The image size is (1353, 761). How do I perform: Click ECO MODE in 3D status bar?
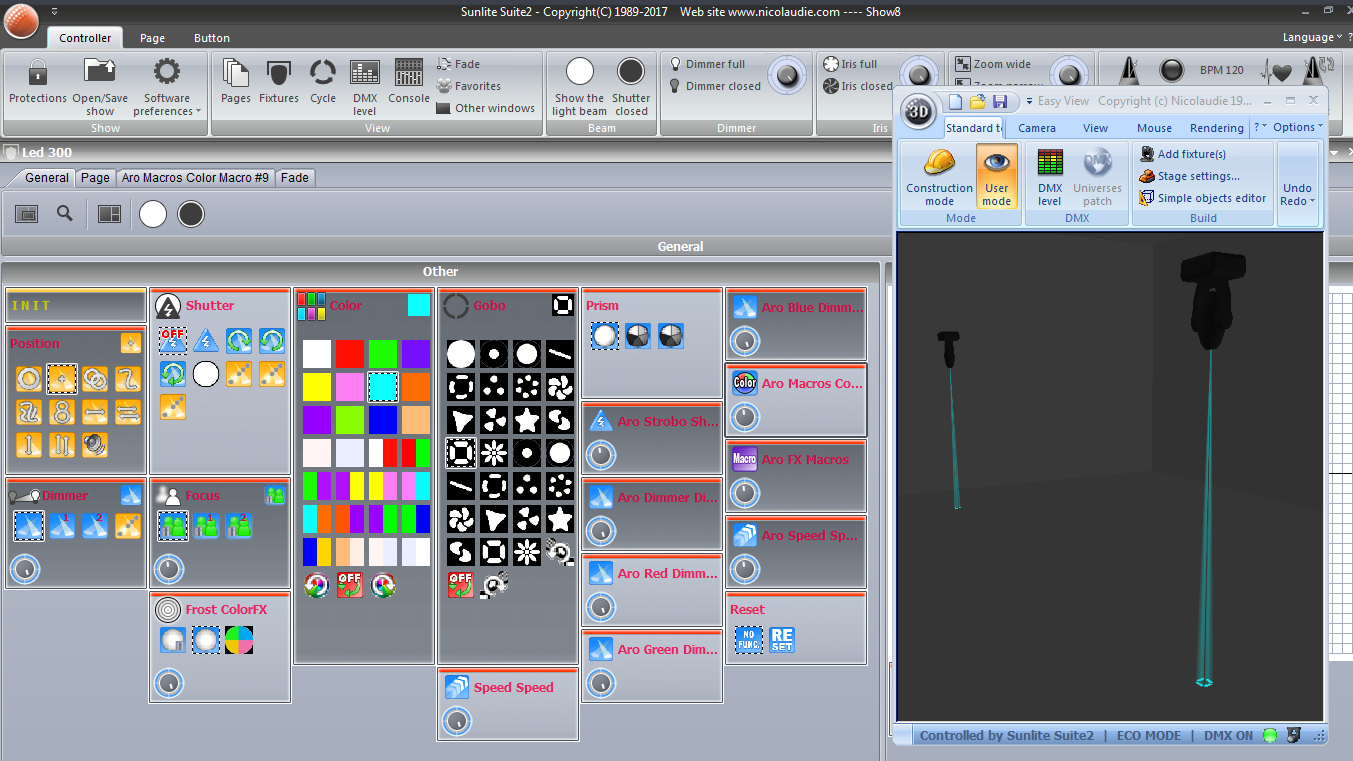click(1149, 736)
